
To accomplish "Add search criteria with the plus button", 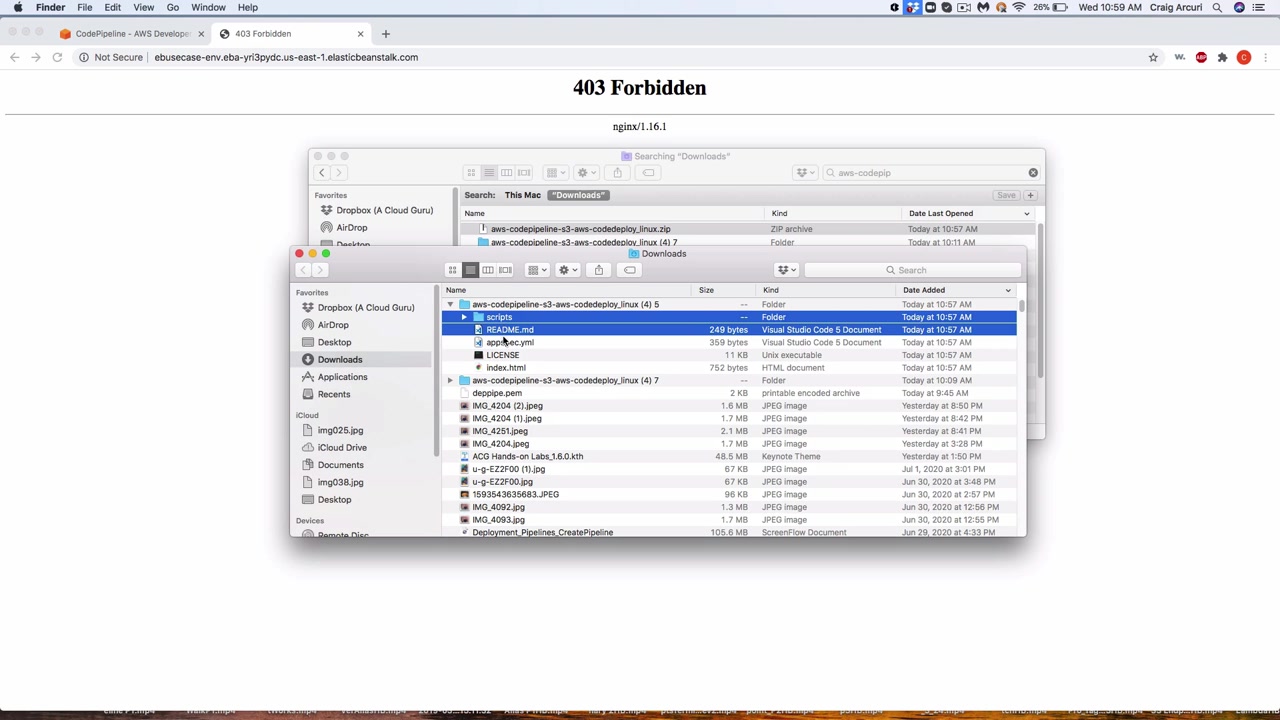I will pos(1030,195).
